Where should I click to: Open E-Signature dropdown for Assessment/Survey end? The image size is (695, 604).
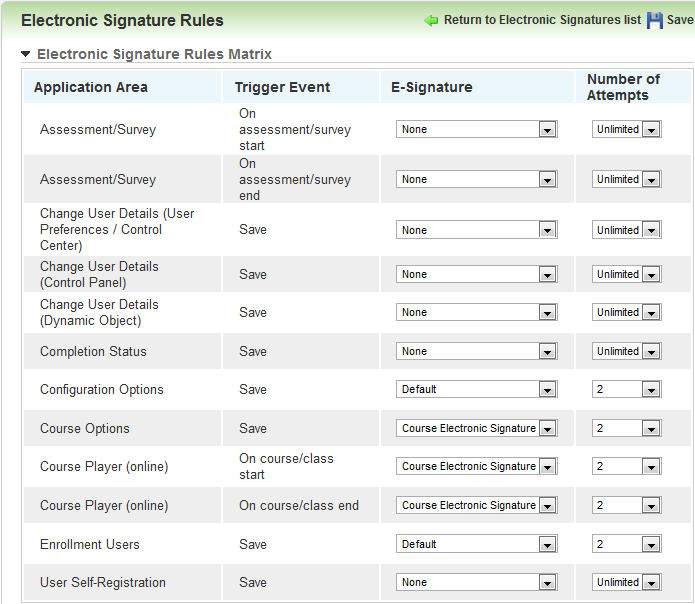[x=476, y=179]
